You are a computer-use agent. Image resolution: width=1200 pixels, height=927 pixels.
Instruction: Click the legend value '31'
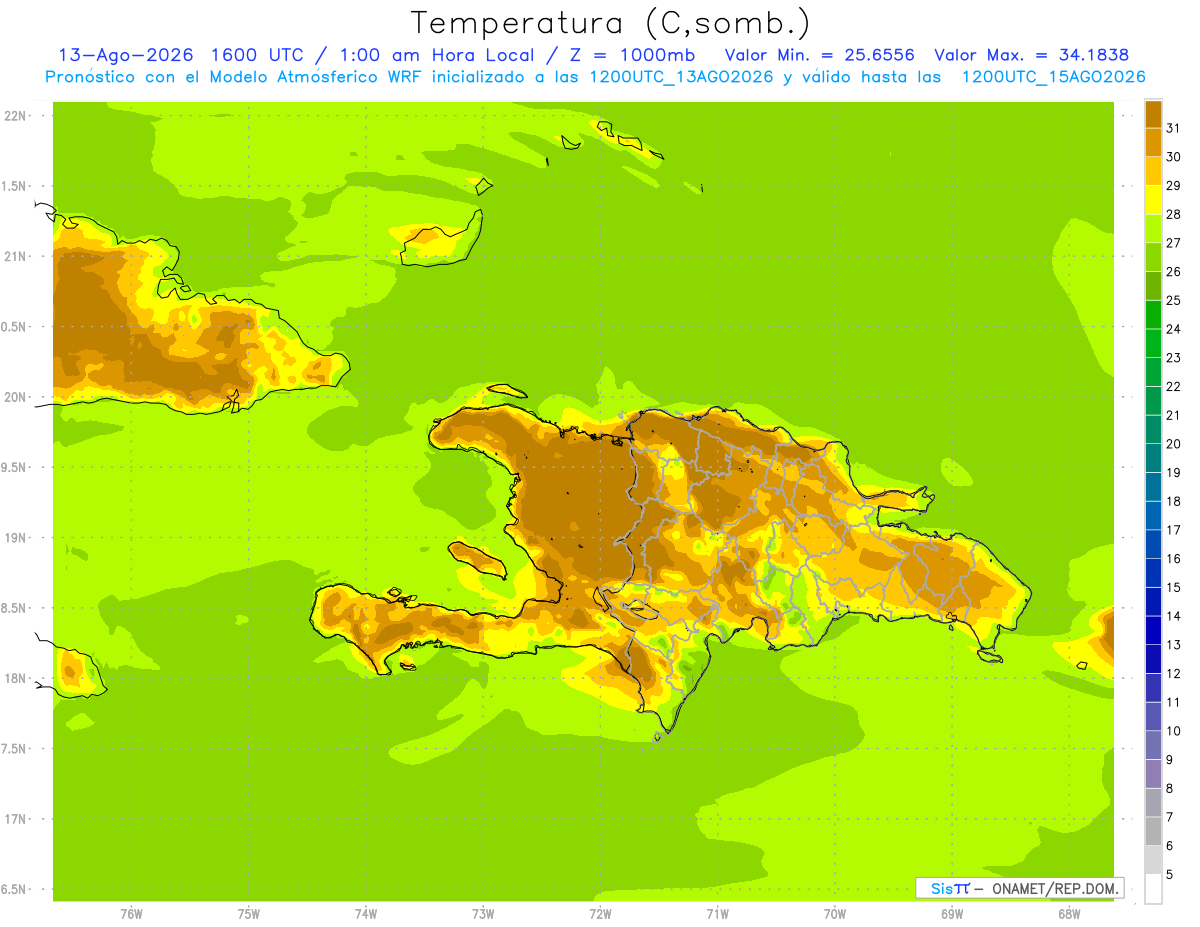tap(1173, 128)
